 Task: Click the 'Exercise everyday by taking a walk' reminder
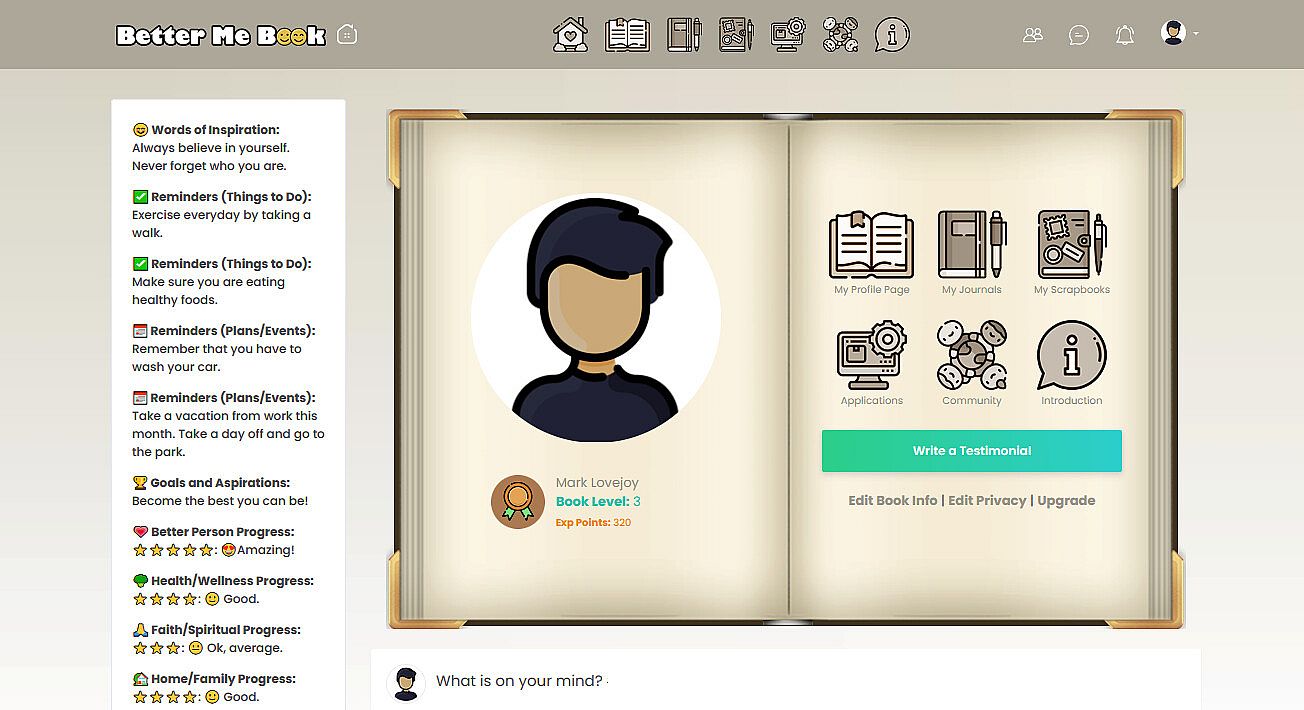pyautogui.click(x=221, y=224)
